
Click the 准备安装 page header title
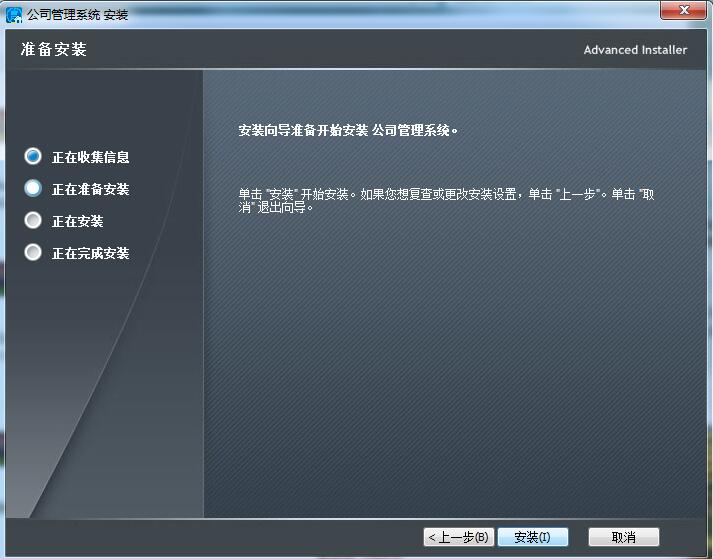click(x=53, y=49)
